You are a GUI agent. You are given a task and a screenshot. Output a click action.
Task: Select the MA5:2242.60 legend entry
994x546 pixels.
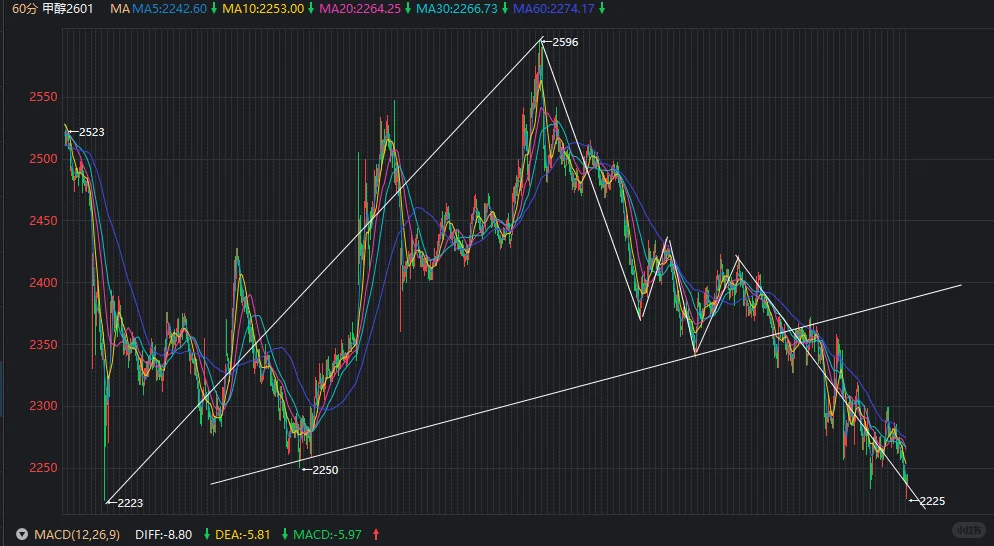169,9
